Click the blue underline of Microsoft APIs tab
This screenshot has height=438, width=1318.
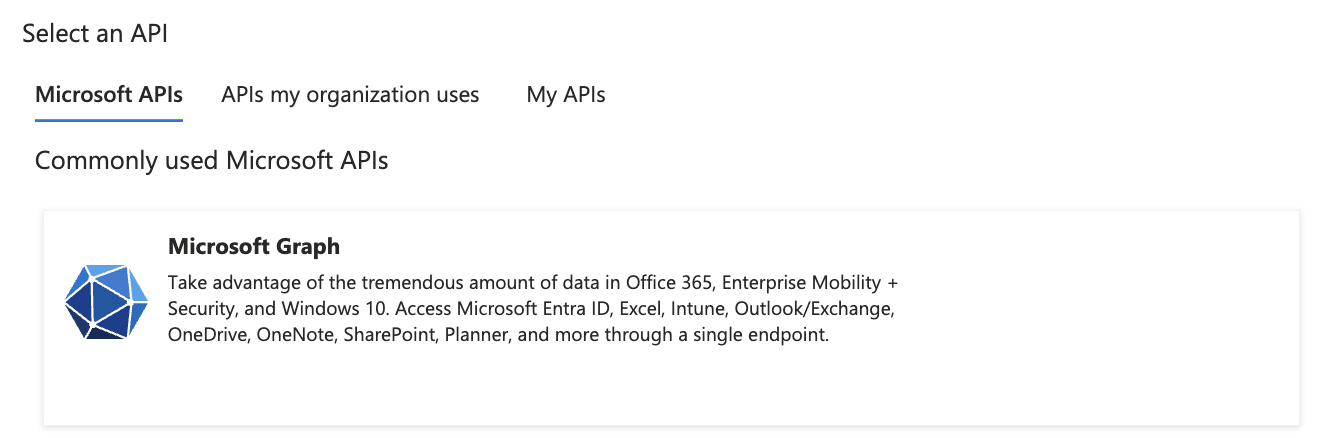coord(109,120)
